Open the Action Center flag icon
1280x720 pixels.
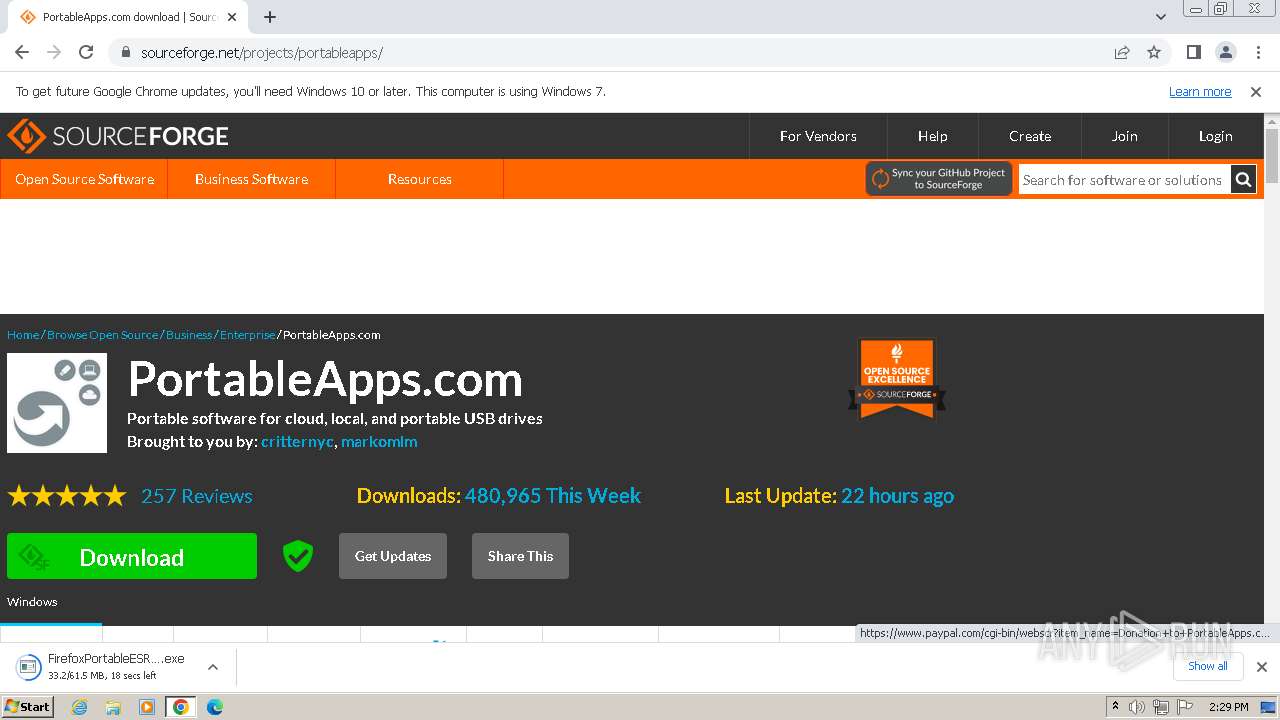[x=1183, y=707]
